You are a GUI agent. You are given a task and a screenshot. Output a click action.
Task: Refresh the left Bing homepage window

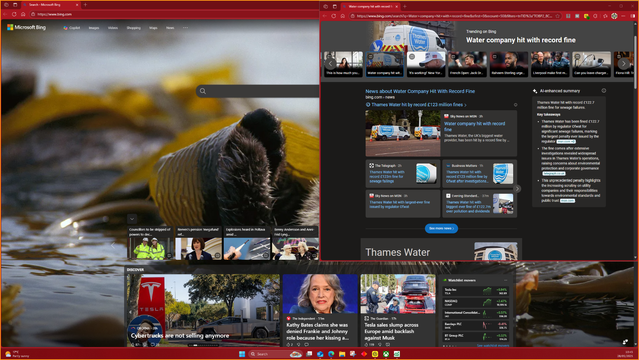coord(14,14)
